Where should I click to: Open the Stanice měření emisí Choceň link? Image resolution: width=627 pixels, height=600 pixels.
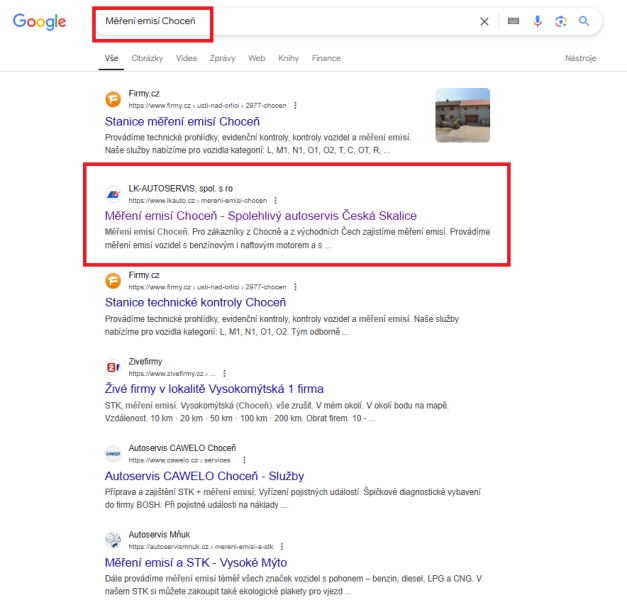(x=182, y=122)
